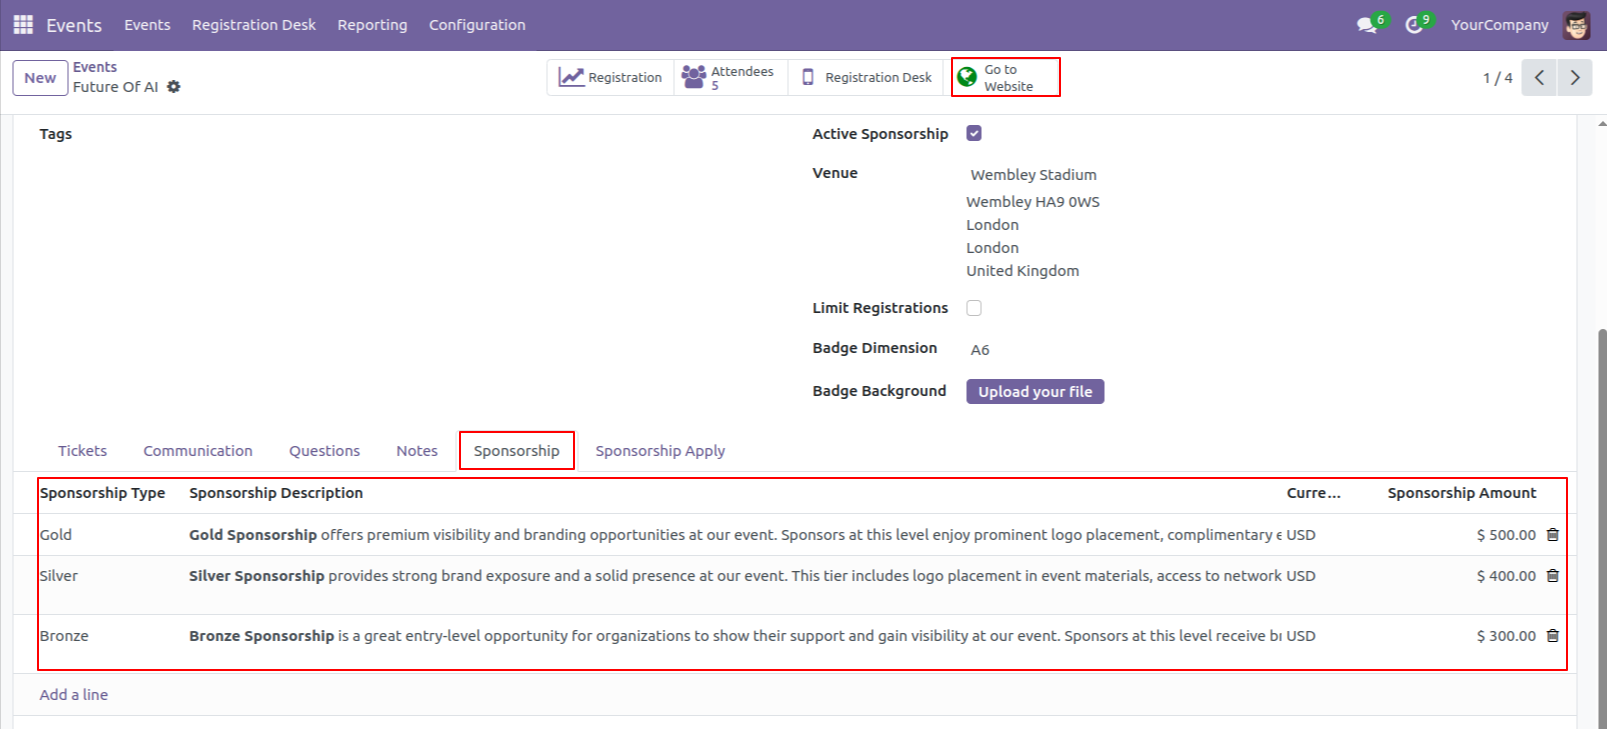Viewport: 1607px width, 729px height.
Task: Switch to the Sponsorship Apply tab
Action: (659, 450)
